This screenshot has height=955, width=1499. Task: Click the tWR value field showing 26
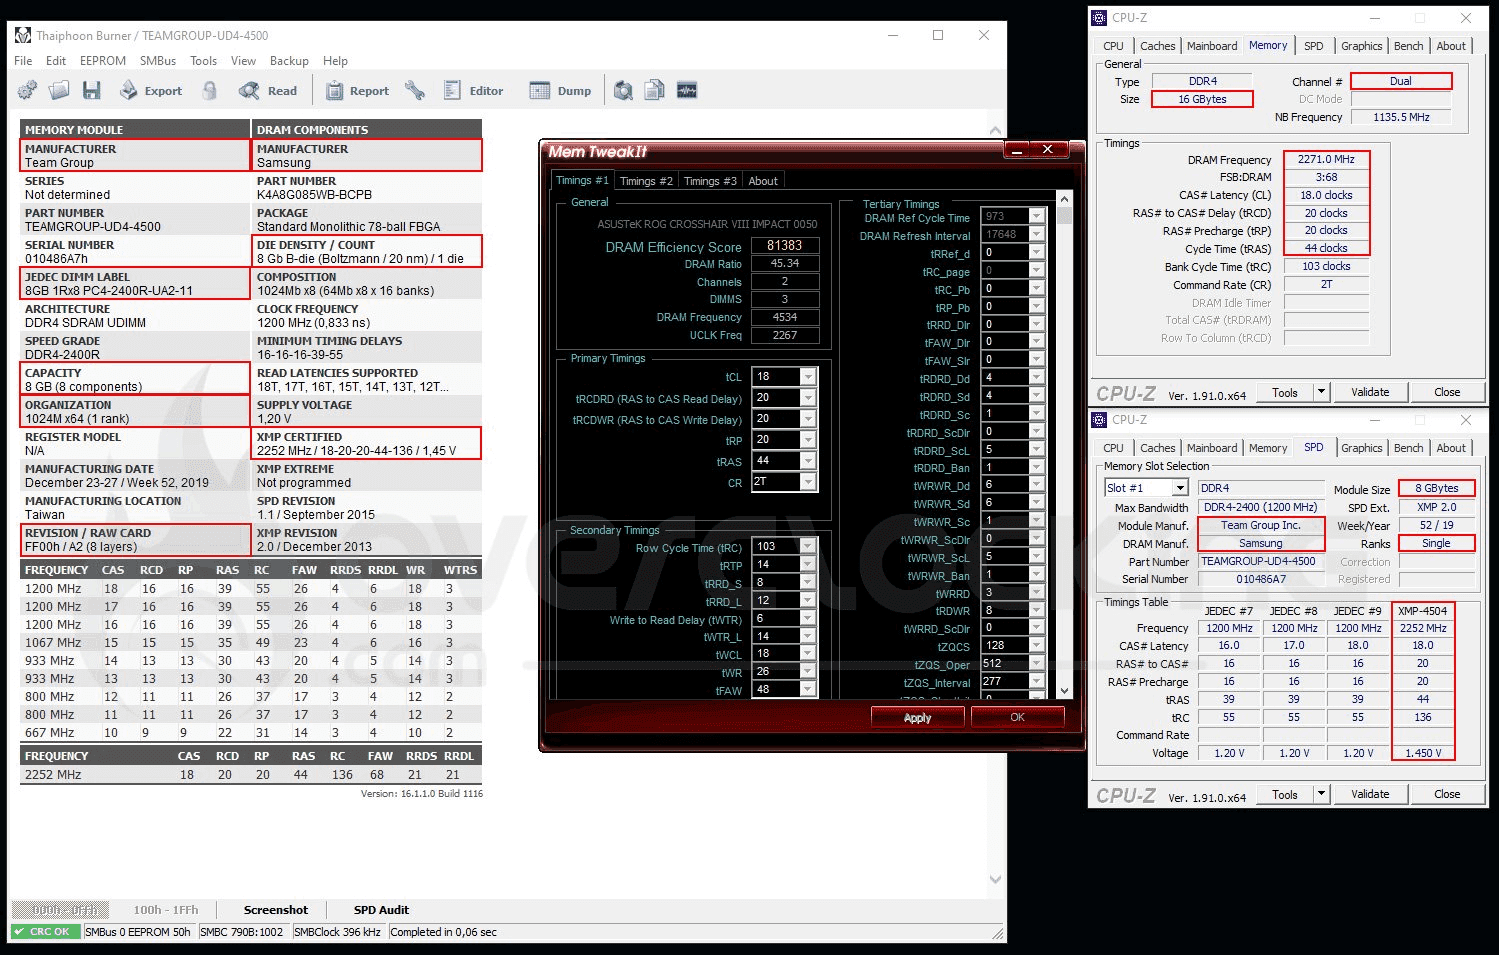pos(776,672)
